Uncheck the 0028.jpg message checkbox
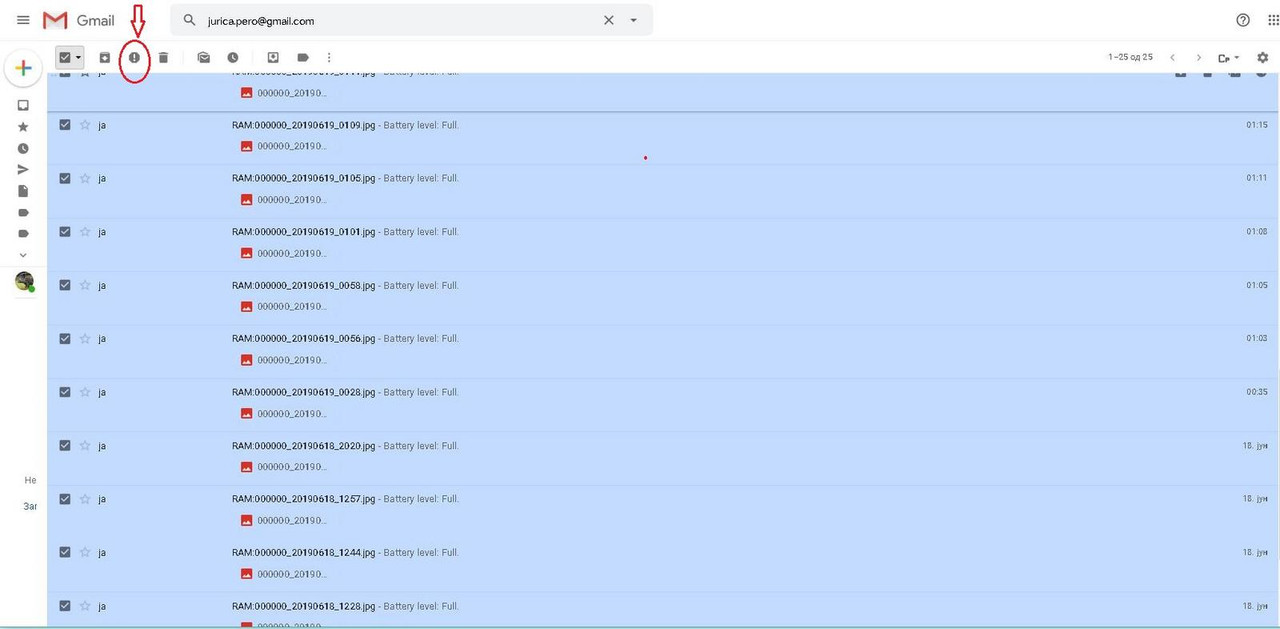1280x629 pixels. click(65, 392)
